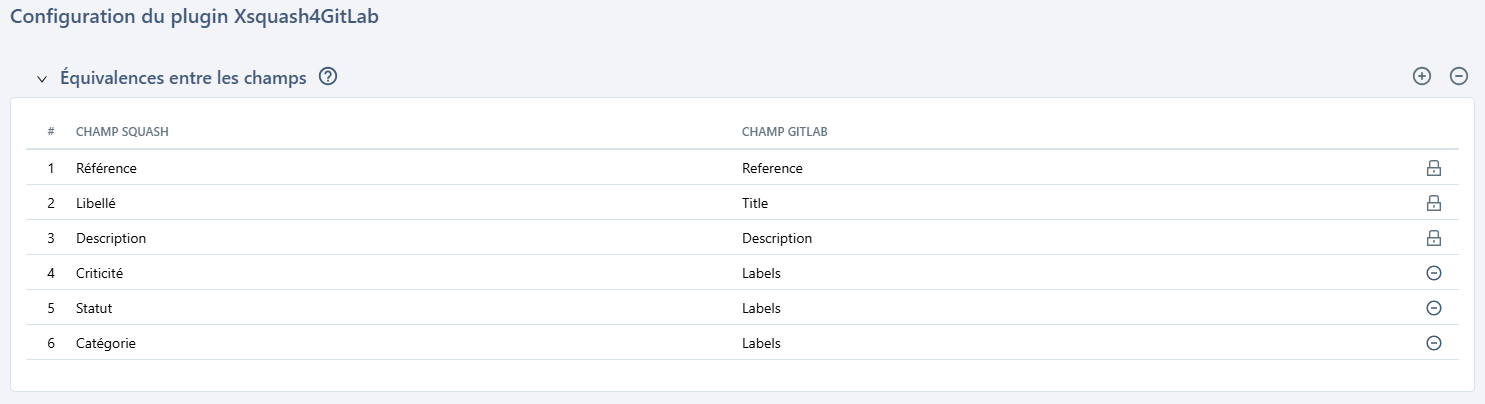
Task: Click the Labels value for Catégorie
Action: coord(761,343)
